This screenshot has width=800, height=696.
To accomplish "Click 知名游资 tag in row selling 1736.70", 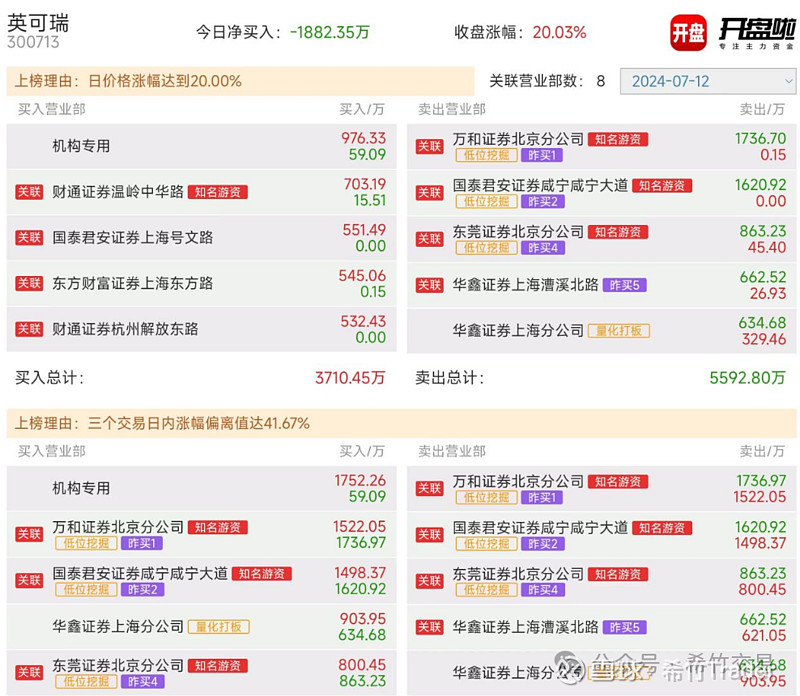I will click(x=618, y=139).
